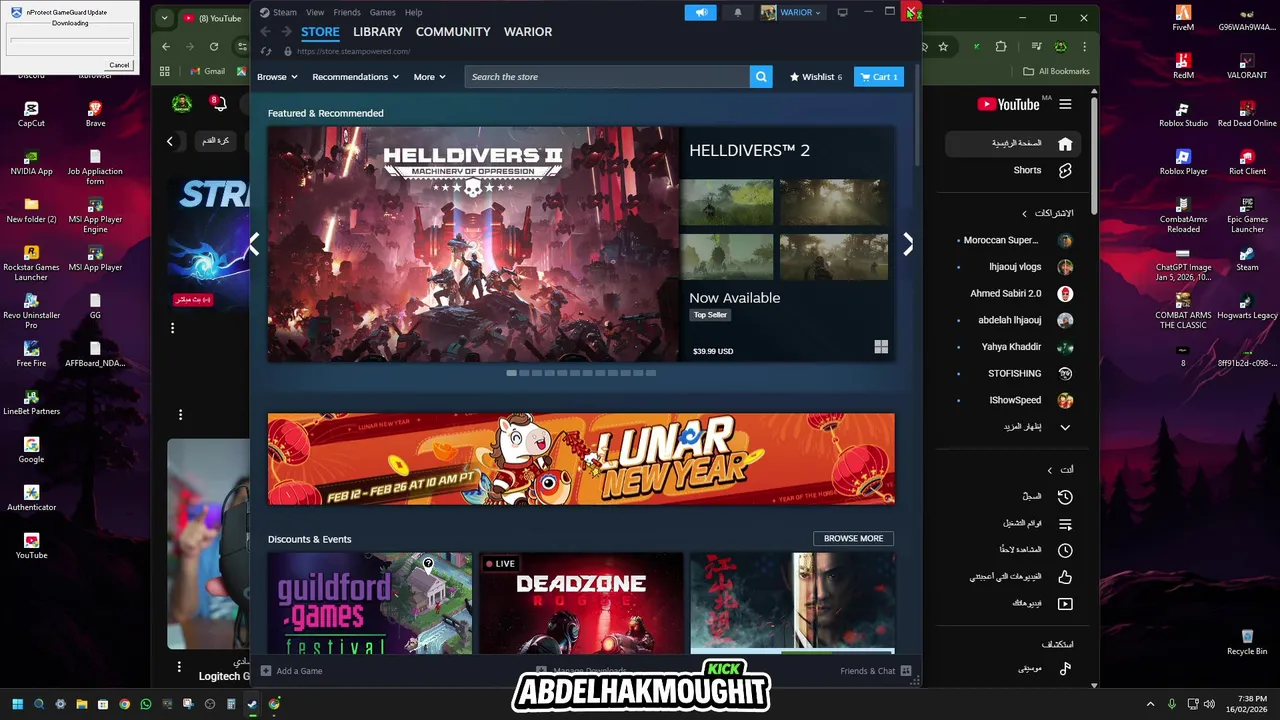The width and height of the screenshot is (1280, 720).
Task: Expand the More dropdown in Steam store
Action: tap(429, 77)
